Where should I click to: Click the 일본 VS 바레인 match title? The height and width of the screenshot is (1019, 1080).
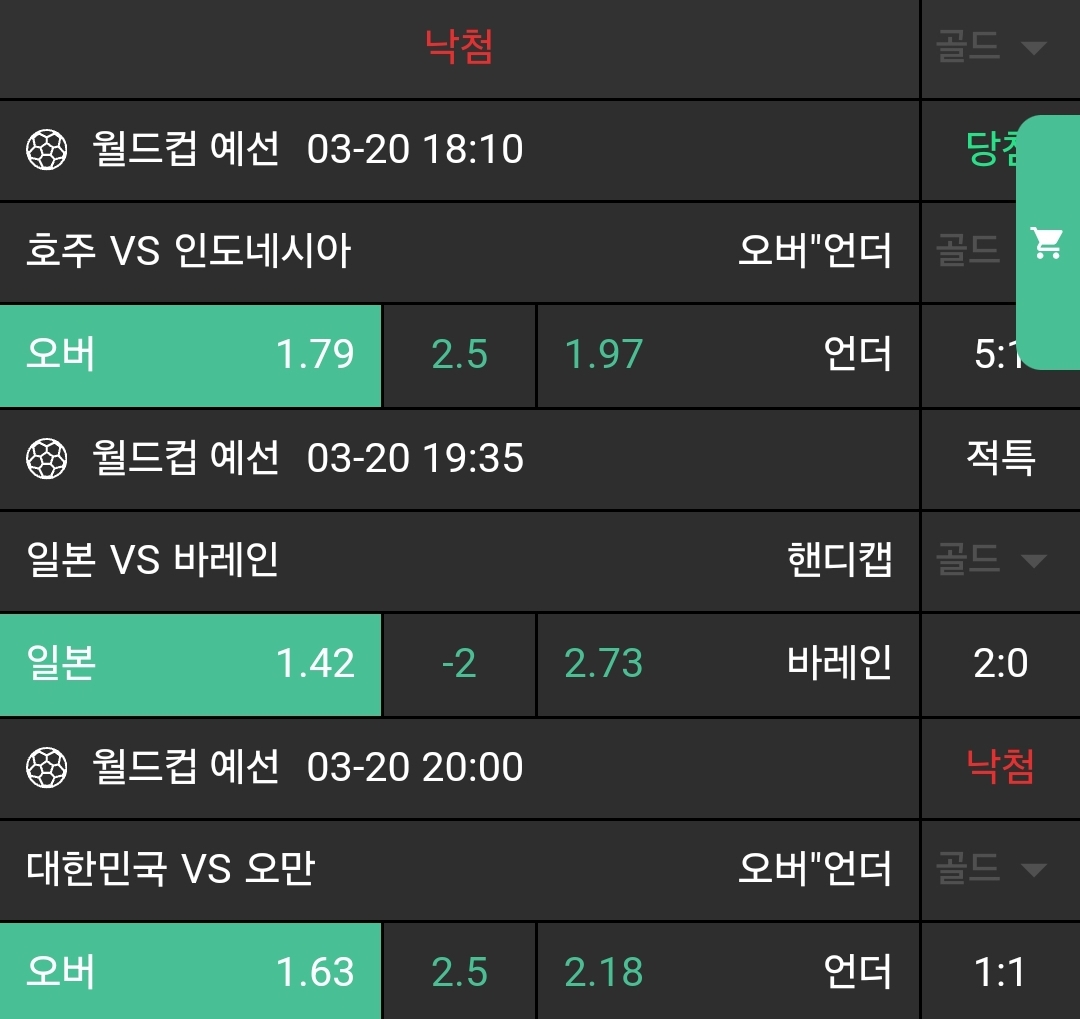(152, 560)
